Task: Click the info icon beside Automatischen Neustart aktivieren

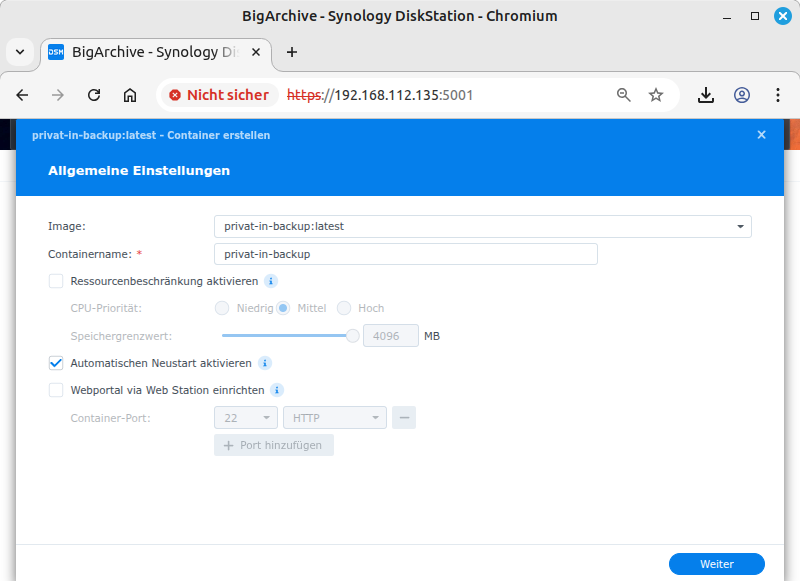Action: pos(264,363)
